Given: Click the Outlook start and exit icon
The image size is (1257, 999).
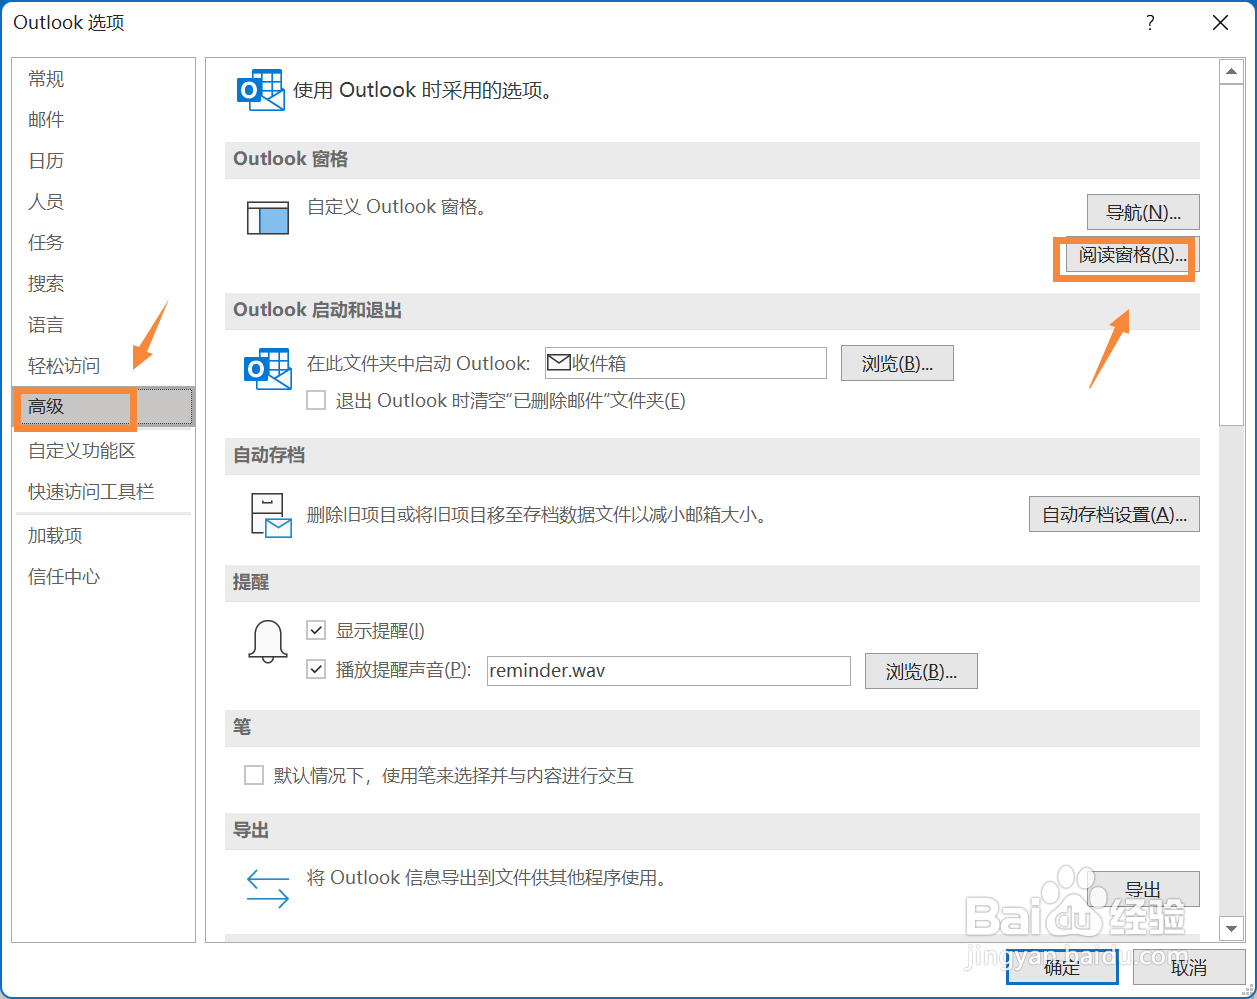Looking at the screenshot, I should coord(267,370).
